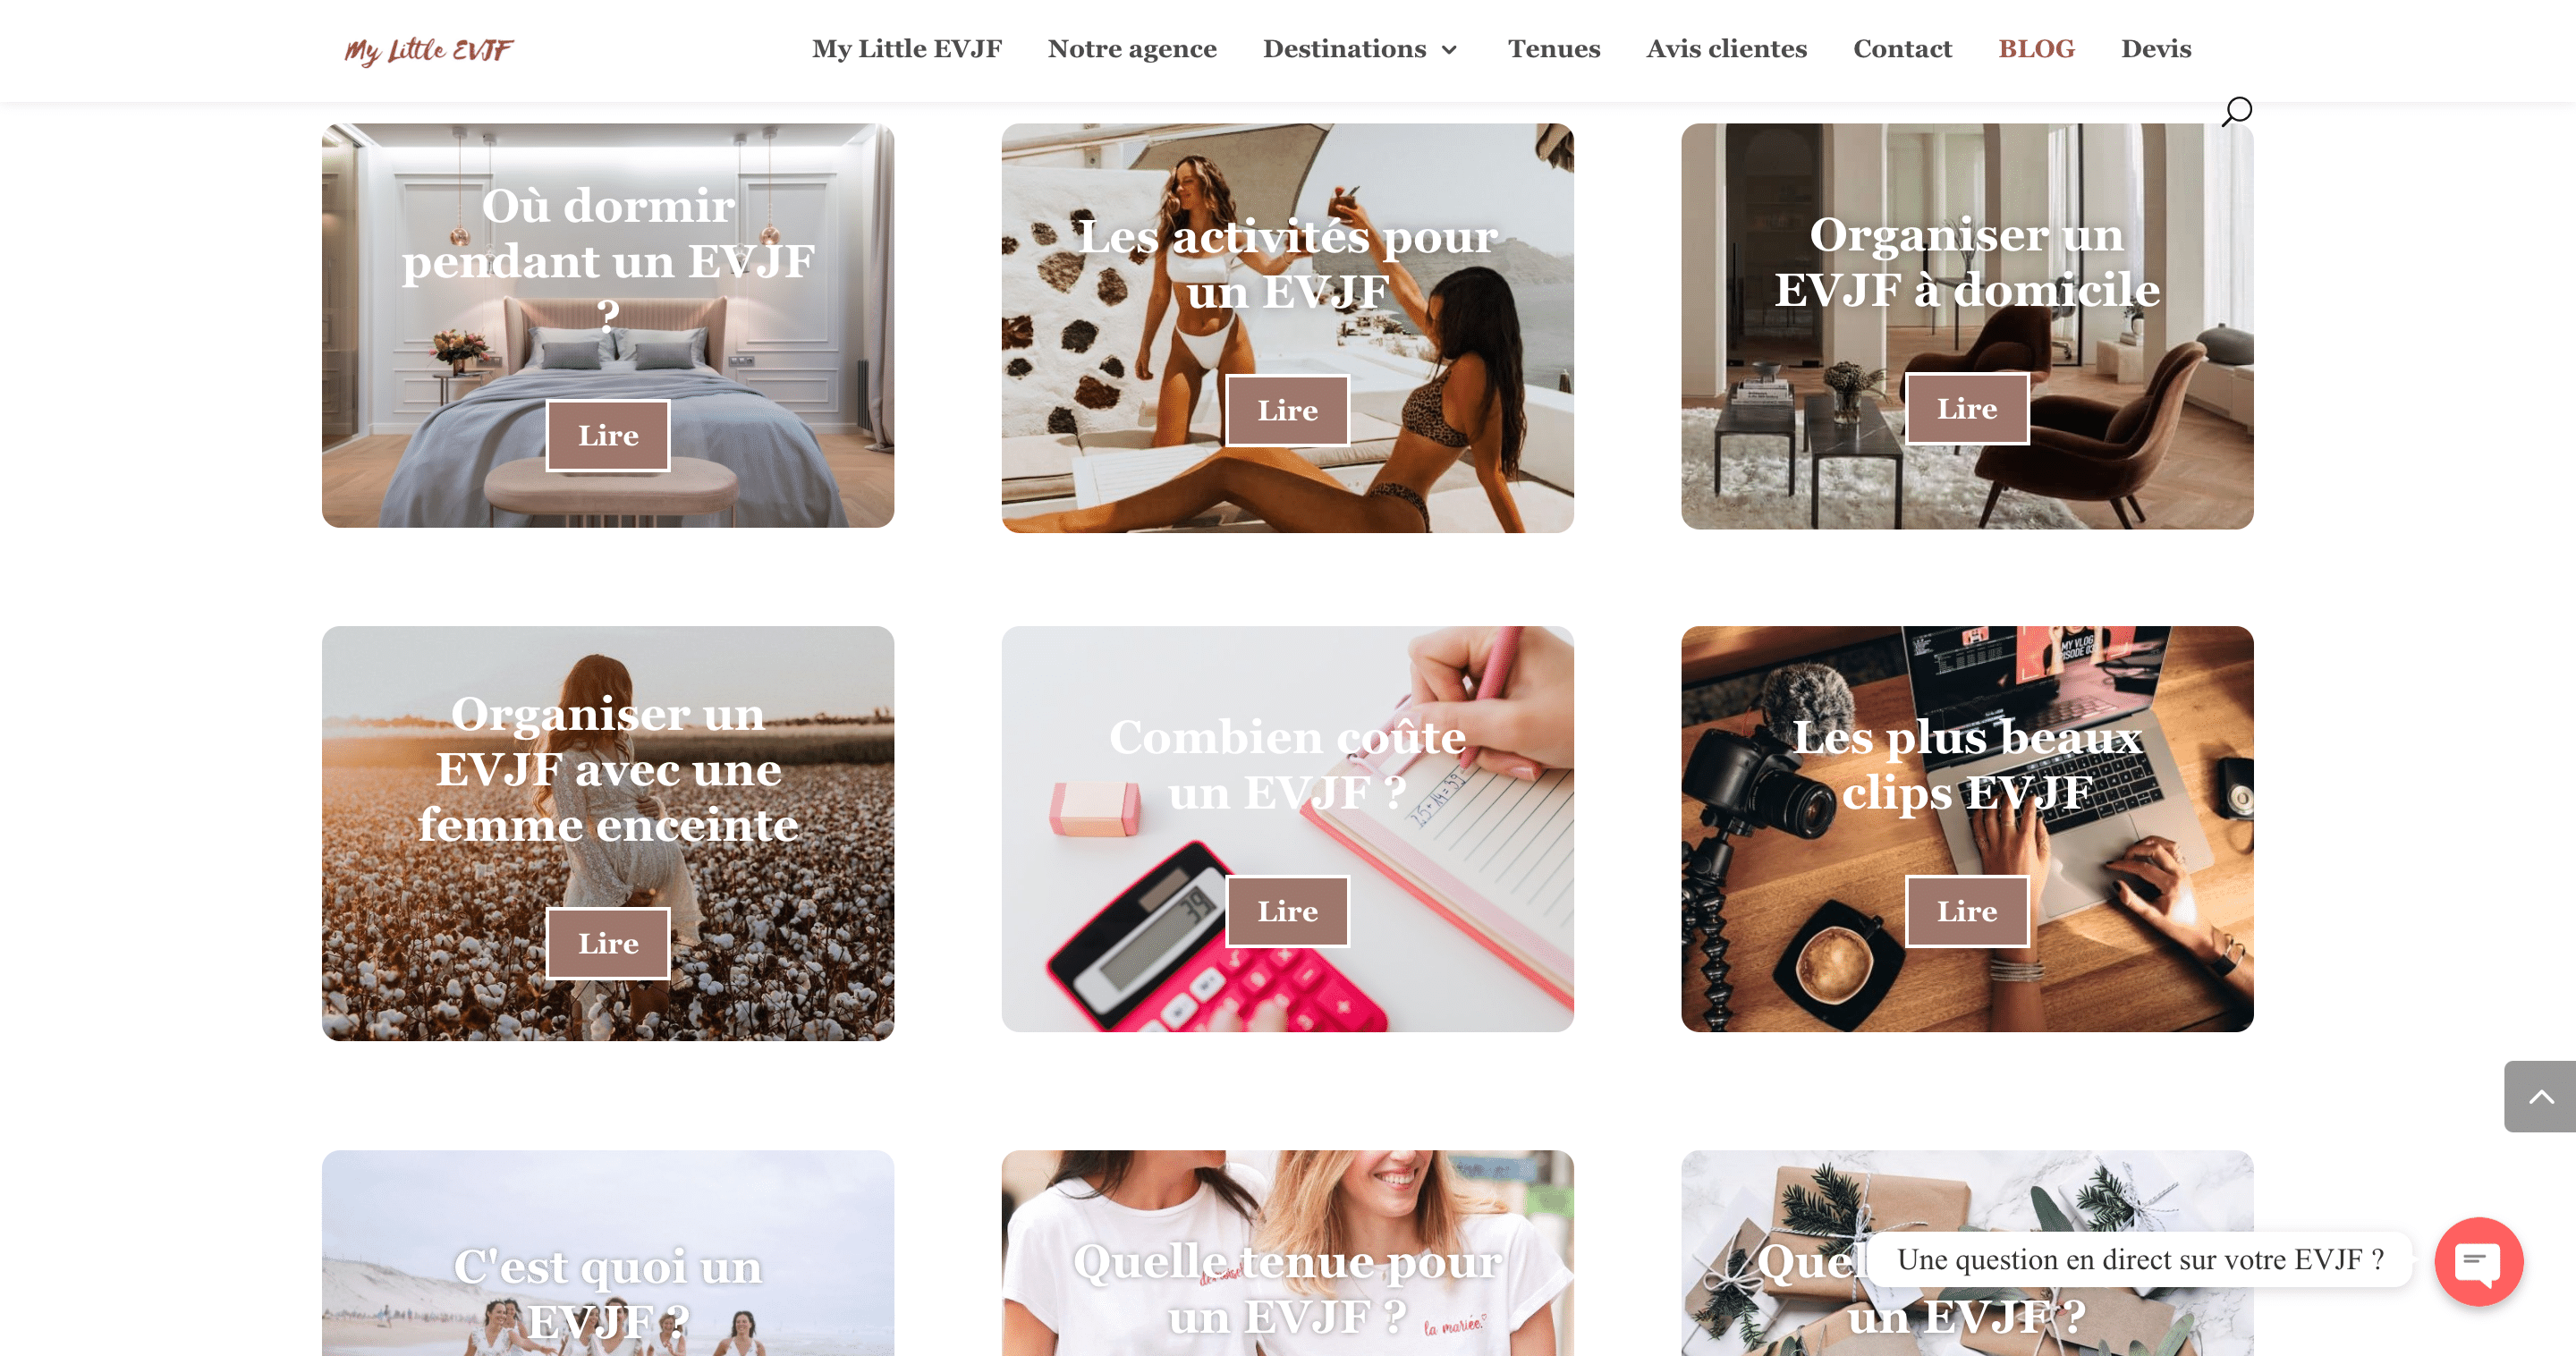The image size is (2576, 1356).
Task: Open the Devis page dropdown
Action: coord(2156,49)
